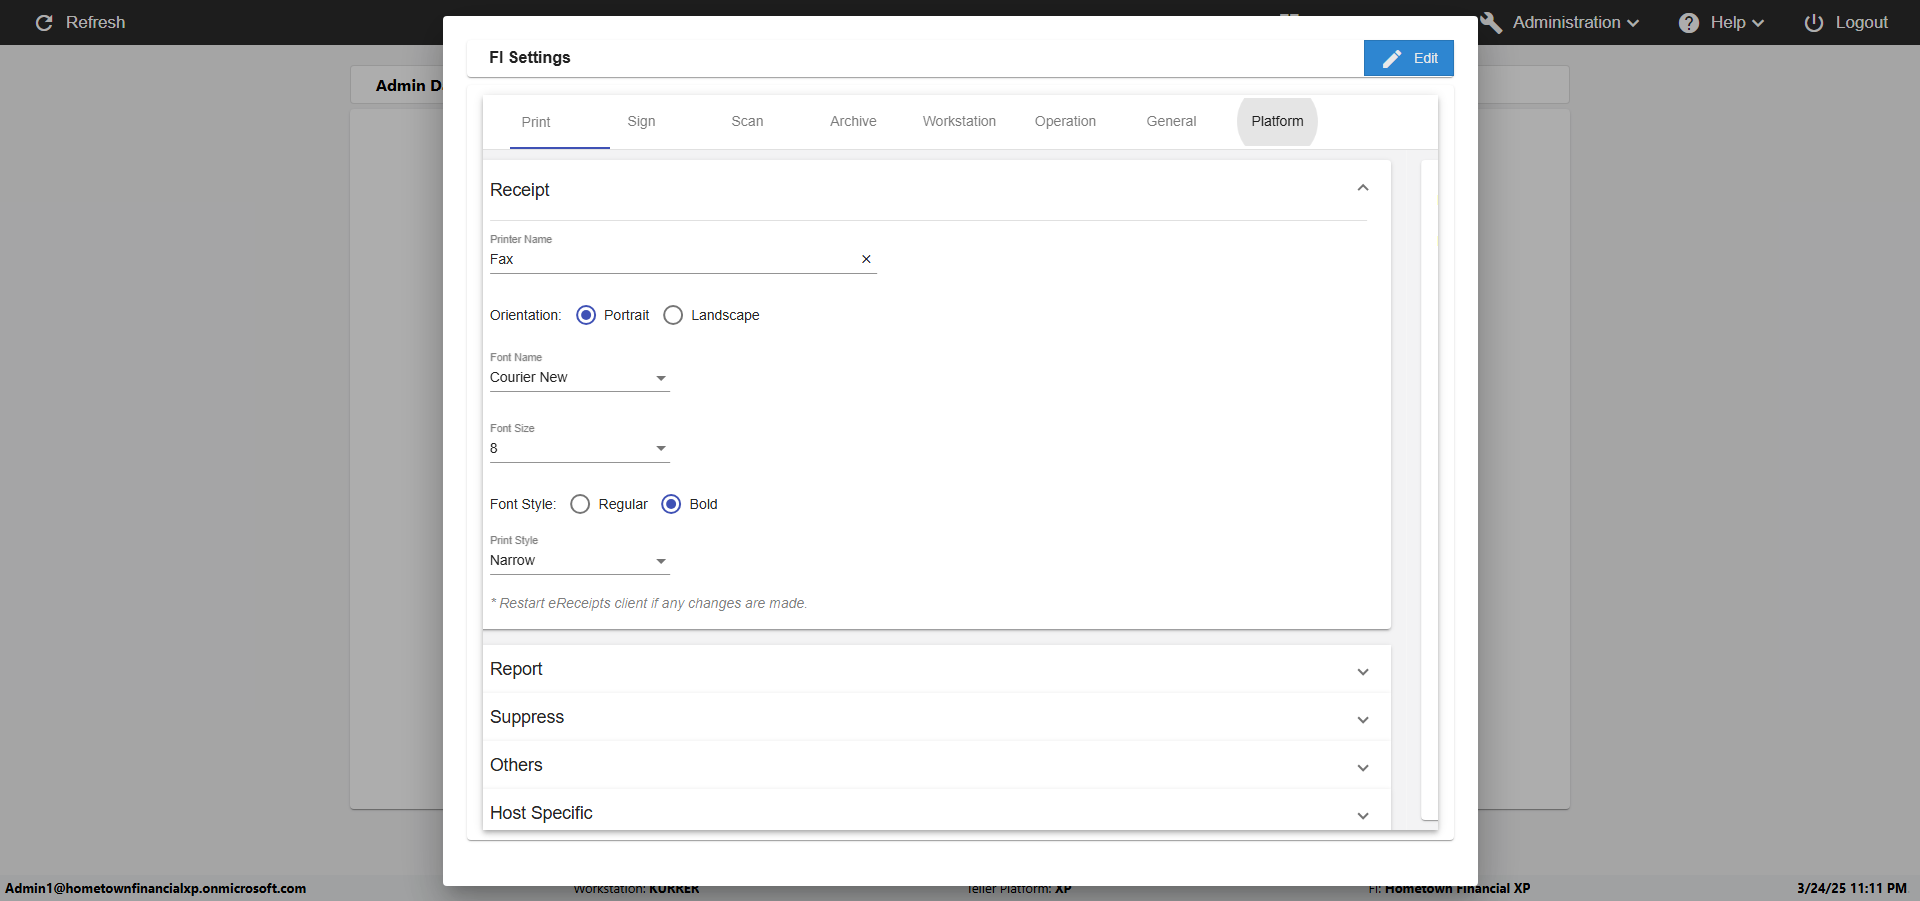Open the Print Style dropdown
This screenshot has height=901, width=1920.
661,561
